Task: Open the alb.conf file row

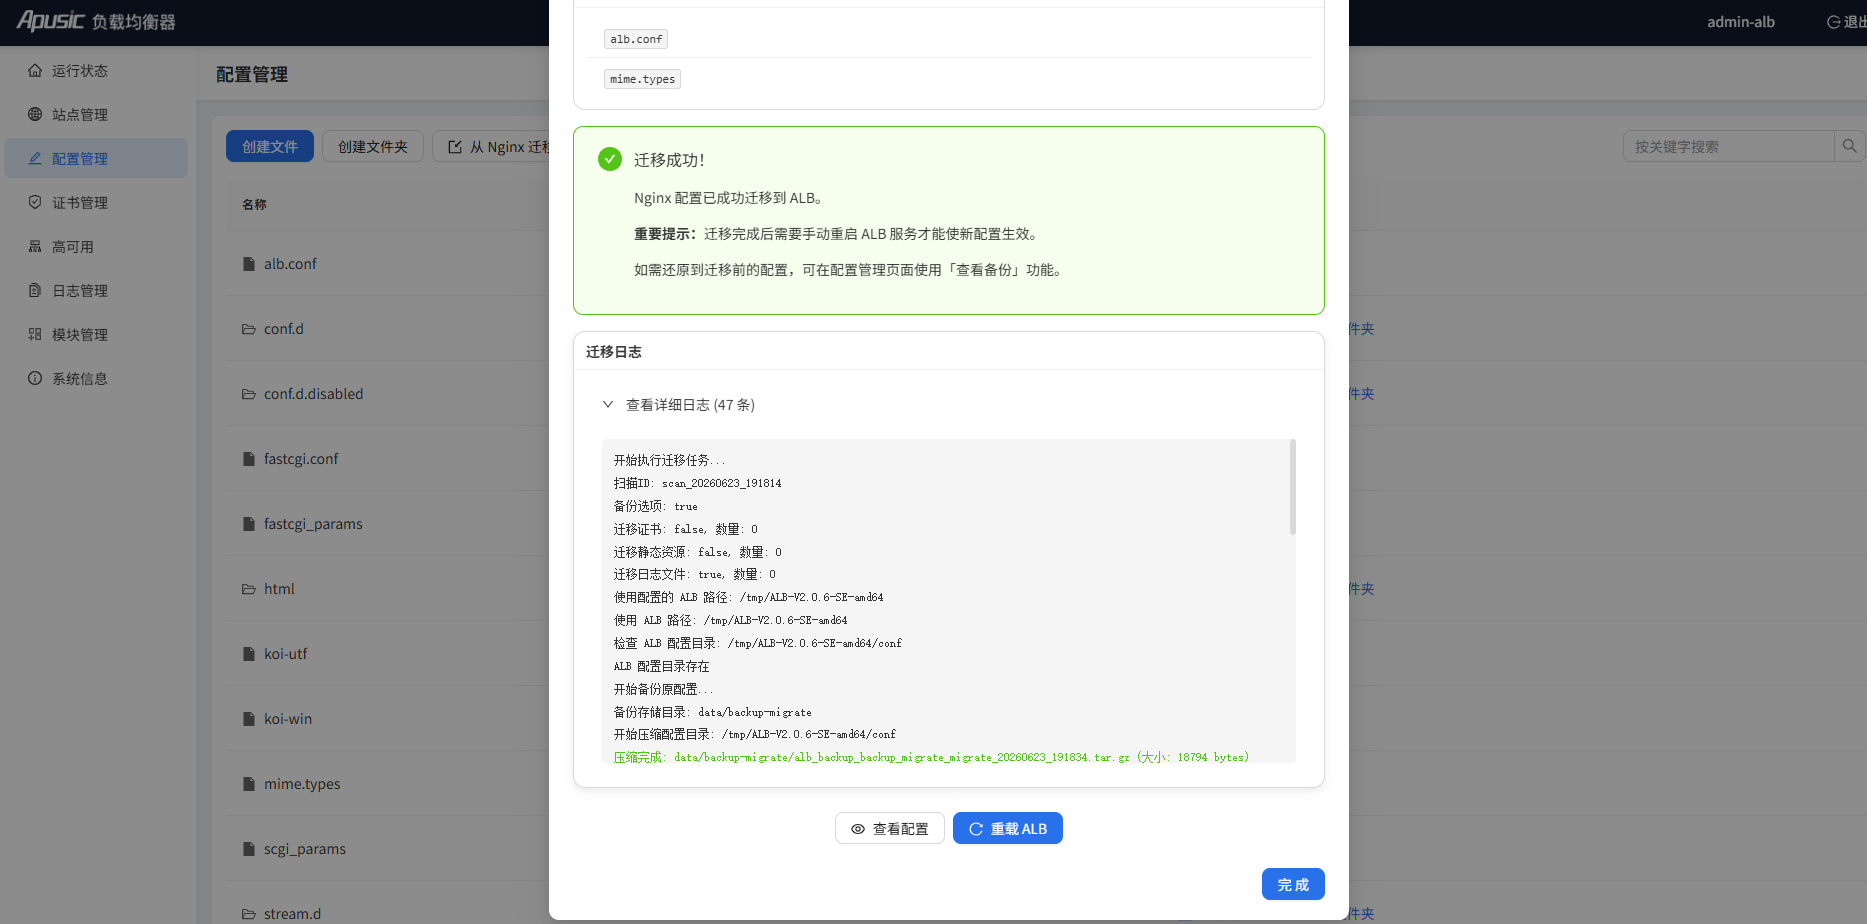Action: (x=290, y=264)
